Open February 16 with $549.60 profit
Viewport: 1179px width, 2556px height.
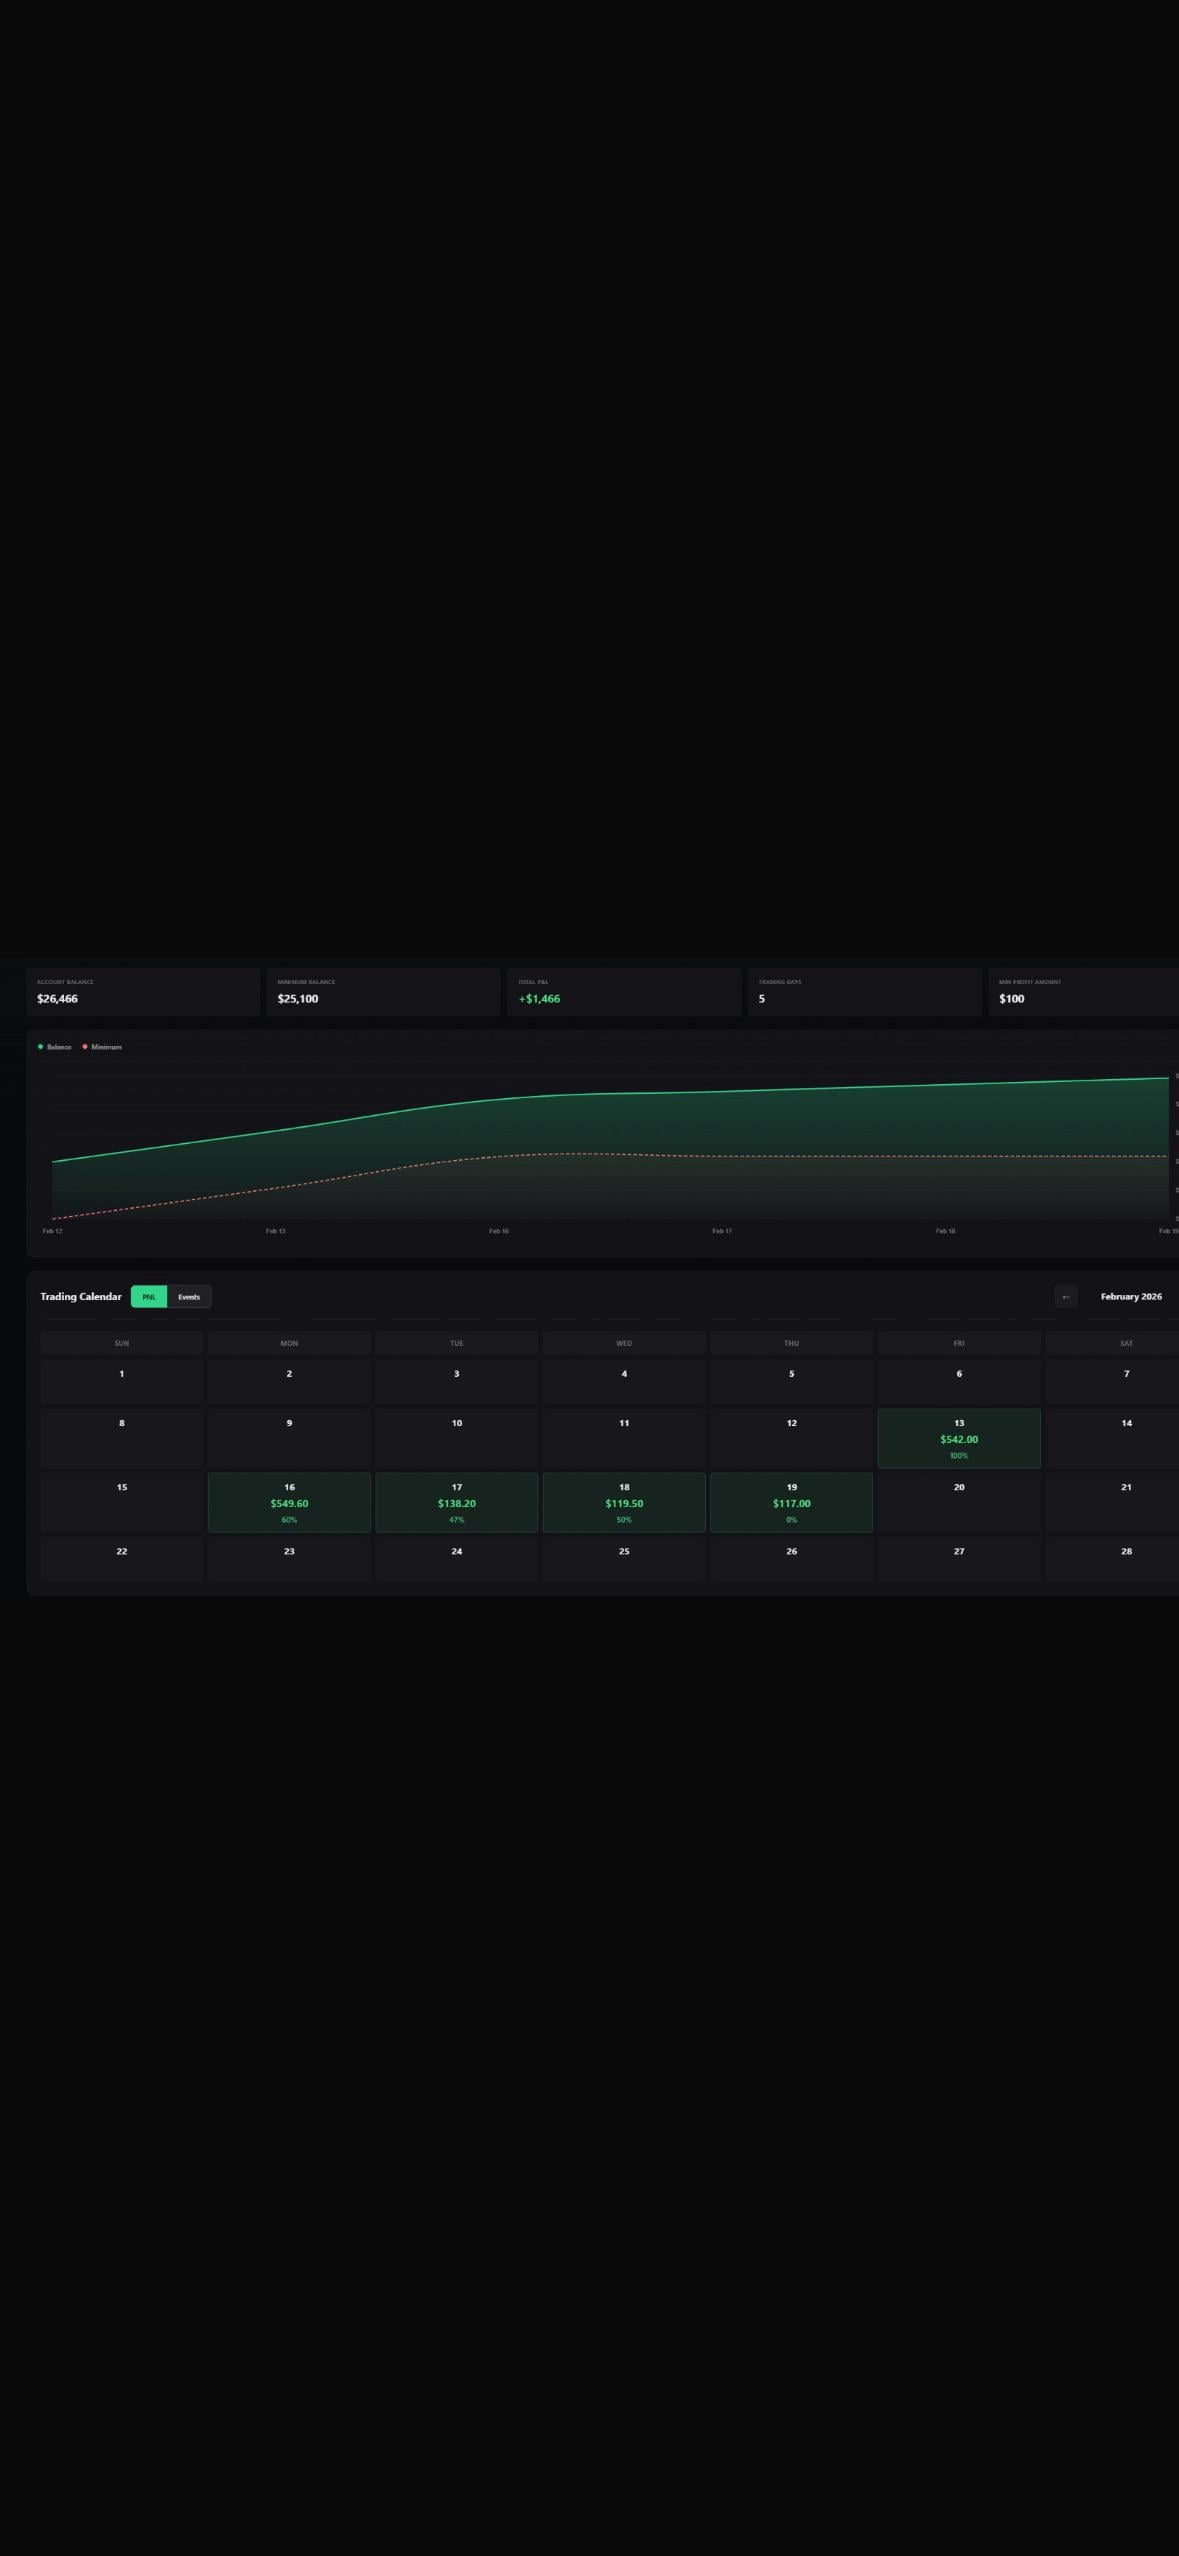tap(289, 1503)
